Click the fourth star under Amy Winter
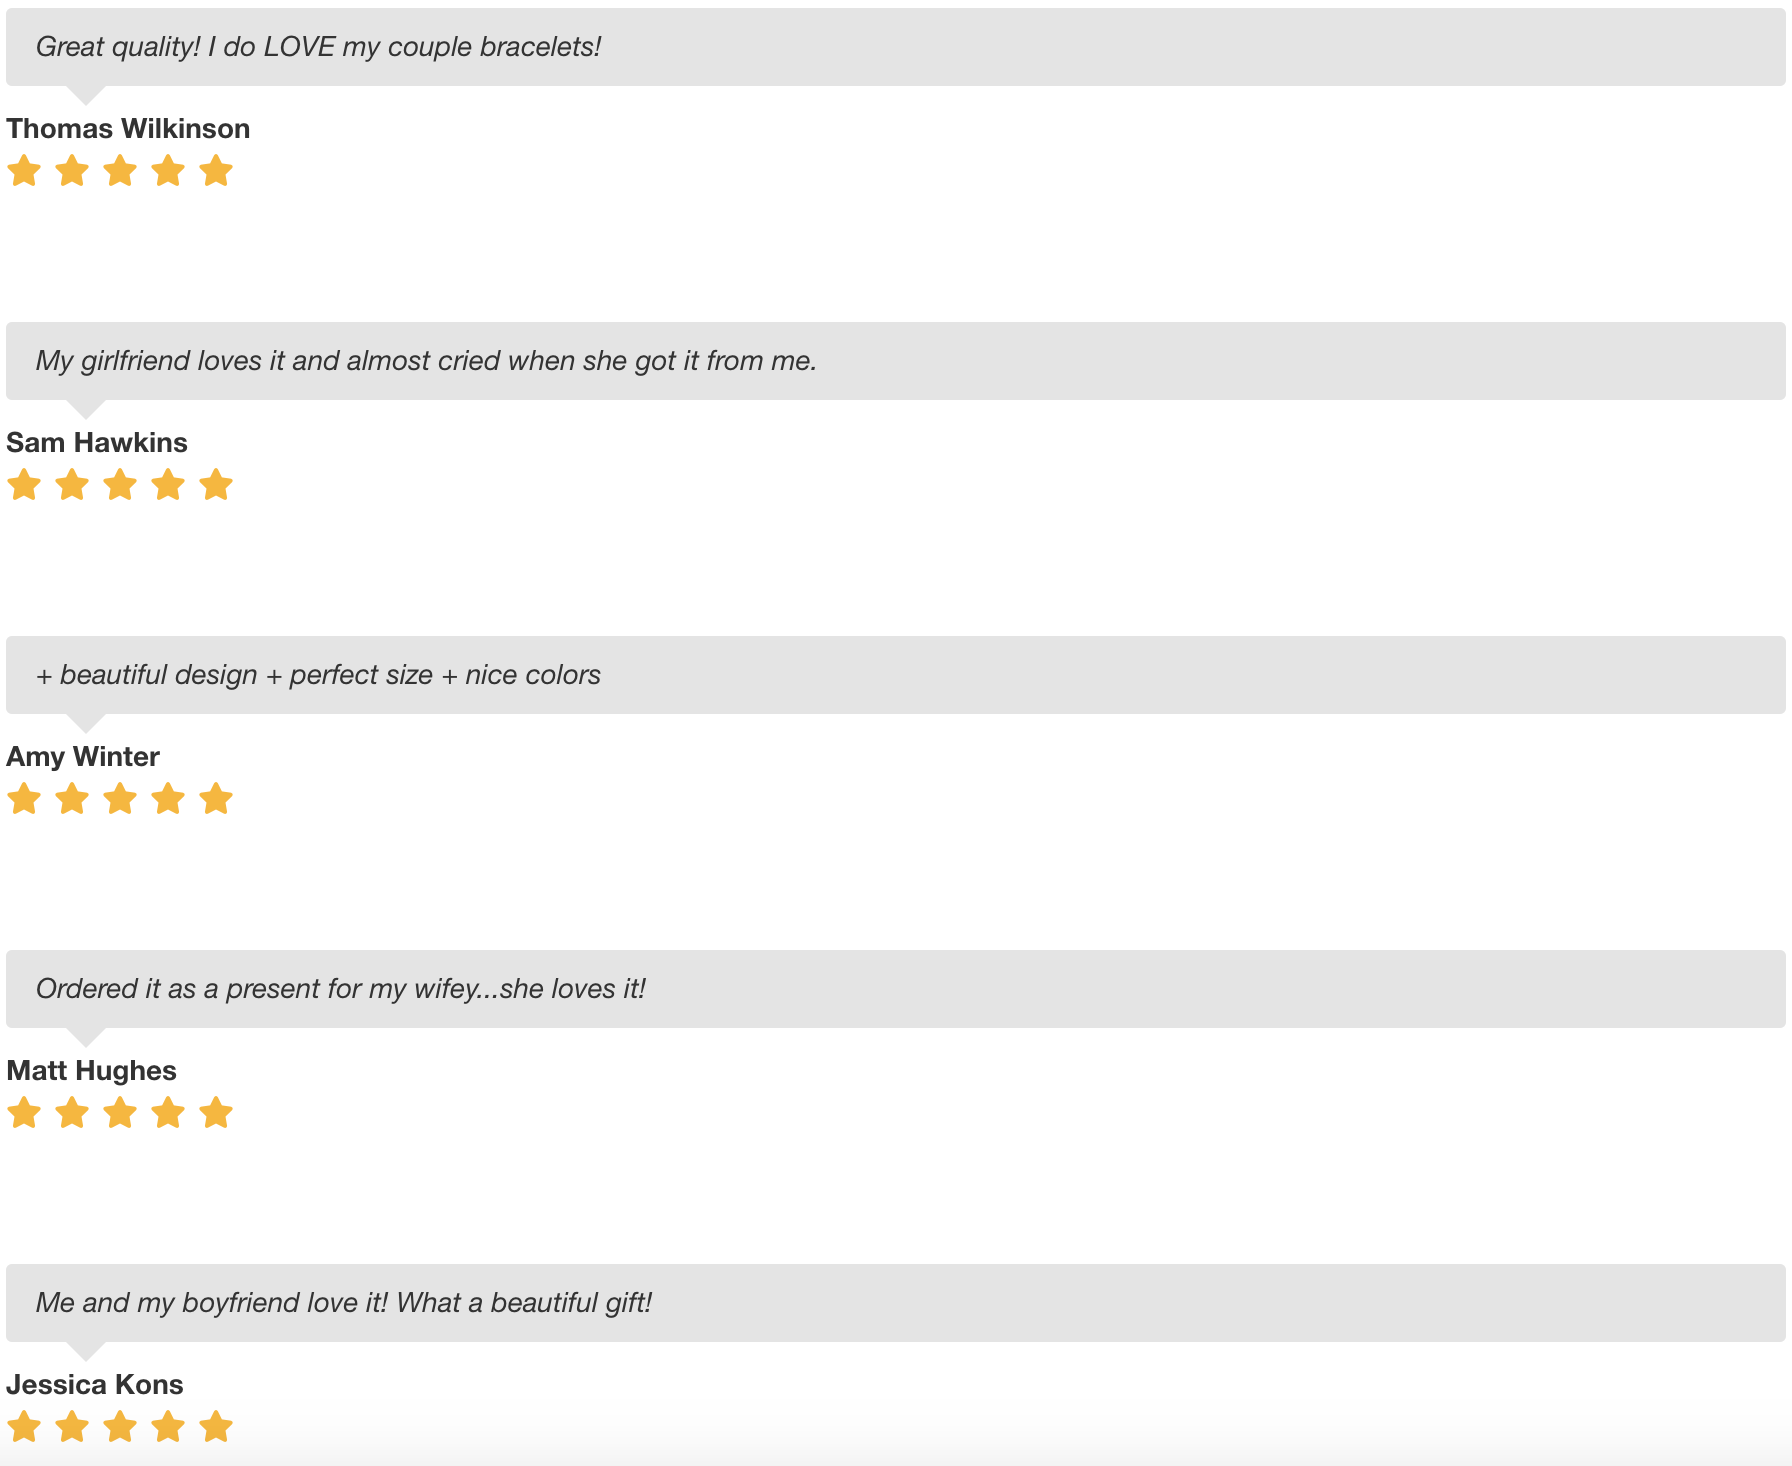This screenshot has height=1466, width=1792. (168, 799)
